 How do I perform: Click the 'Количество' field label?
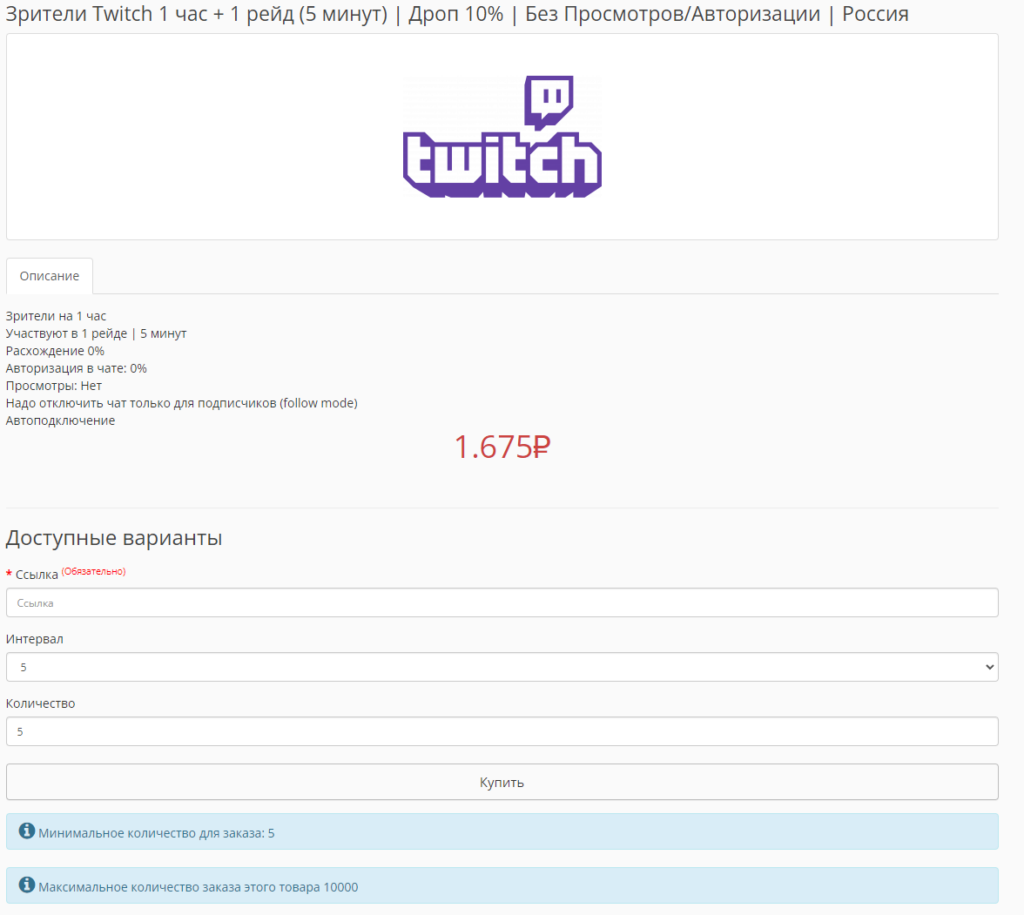(40, 703)
